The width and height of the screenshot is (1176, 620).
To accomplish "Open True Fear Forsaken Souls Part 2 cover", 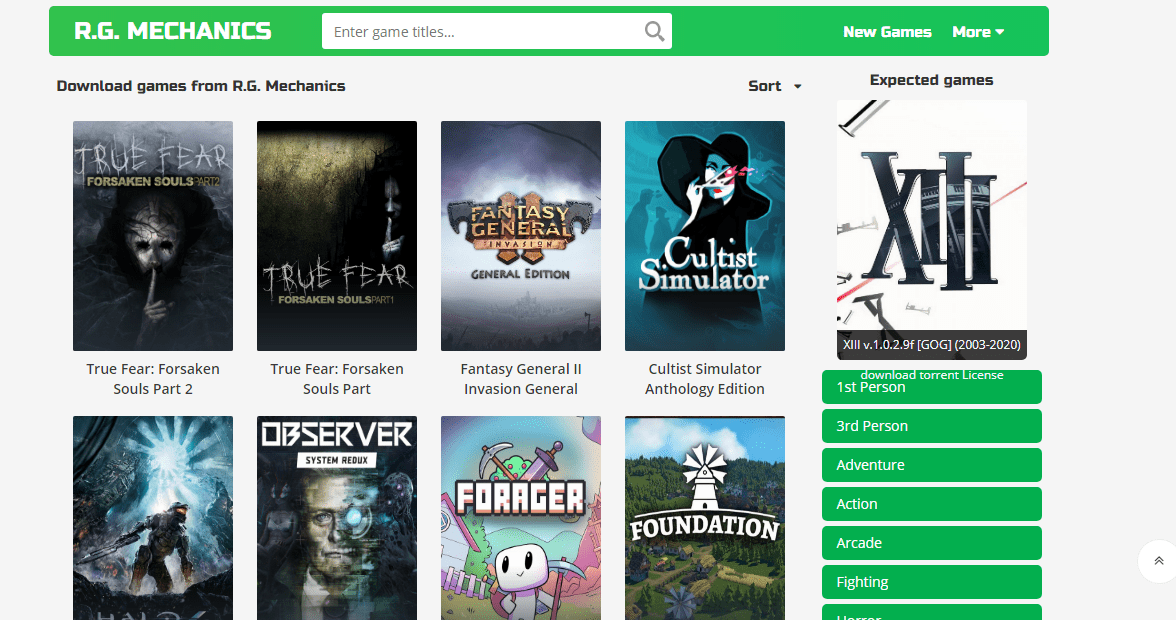I will tap(153, 235).
